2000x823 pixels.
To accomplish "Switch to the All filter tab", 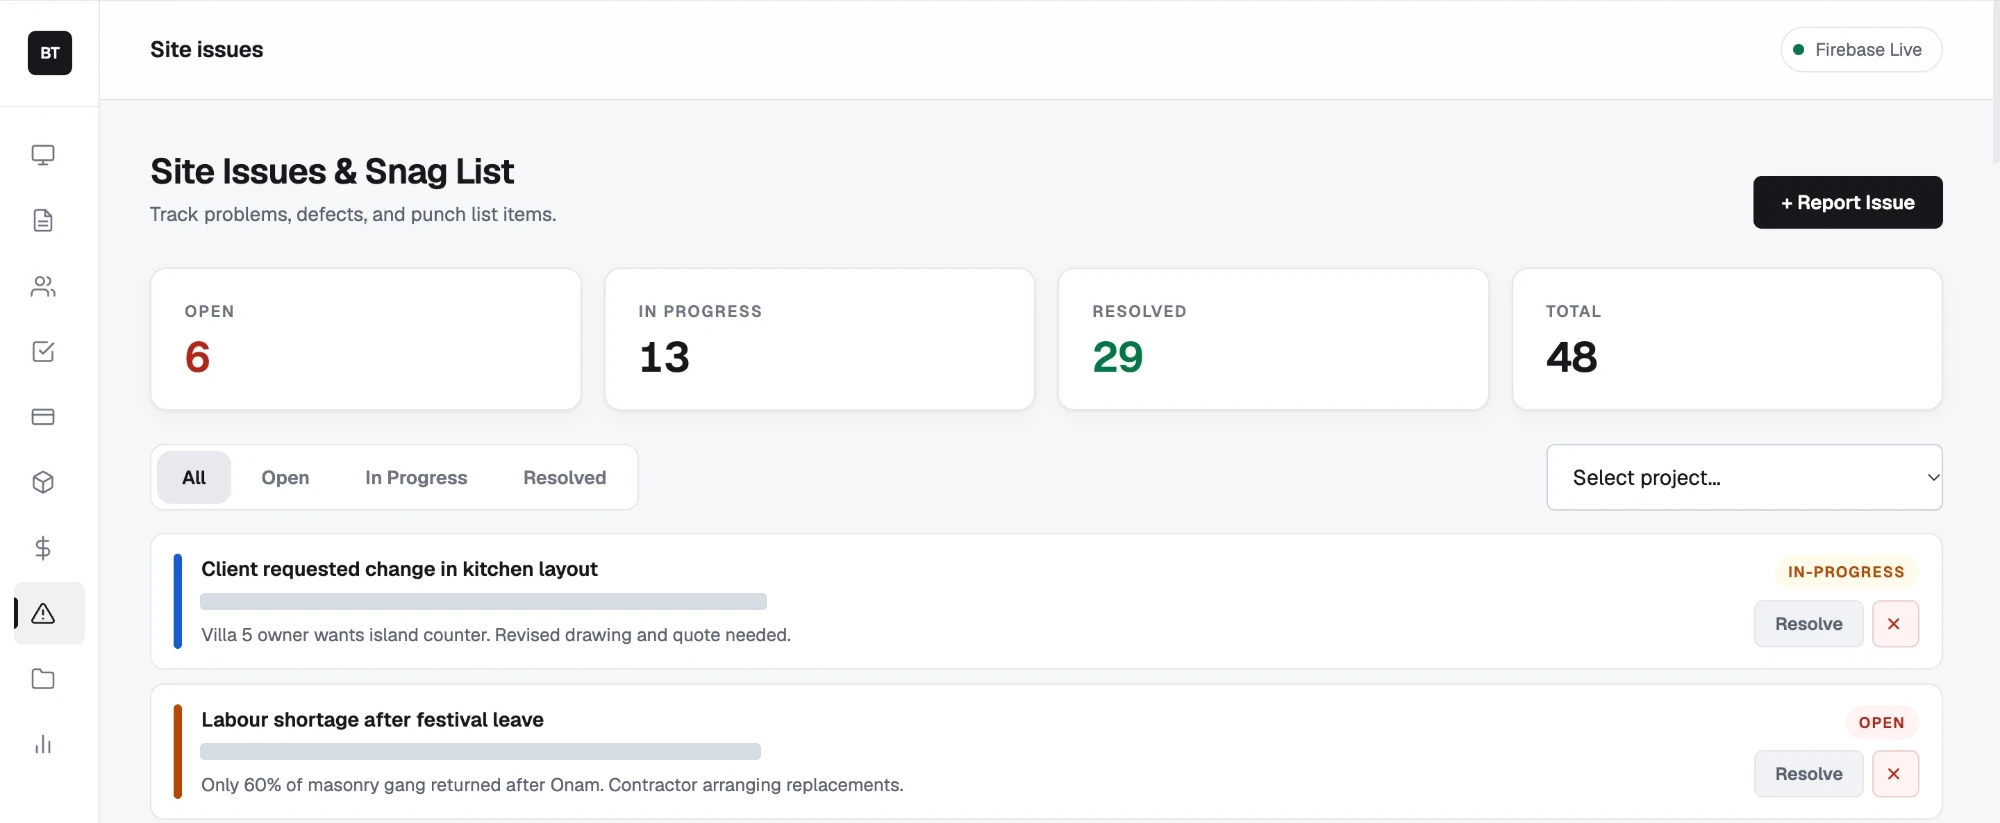I will click(x=194, y=477).
